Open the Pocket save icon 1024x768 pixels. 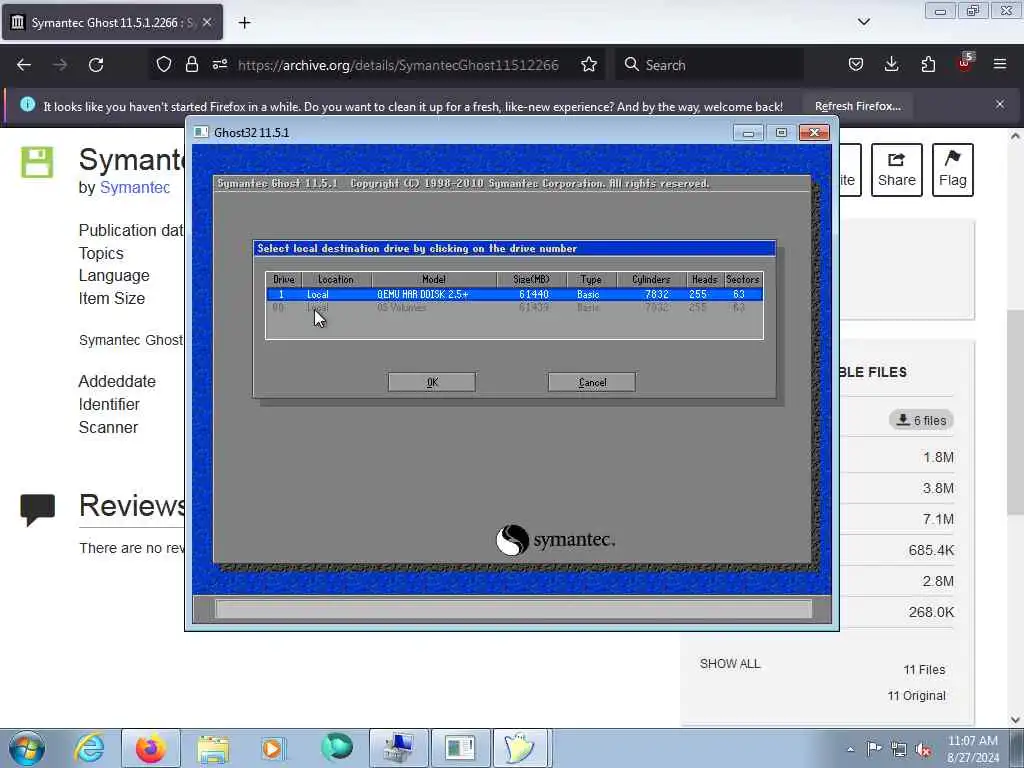856,65
